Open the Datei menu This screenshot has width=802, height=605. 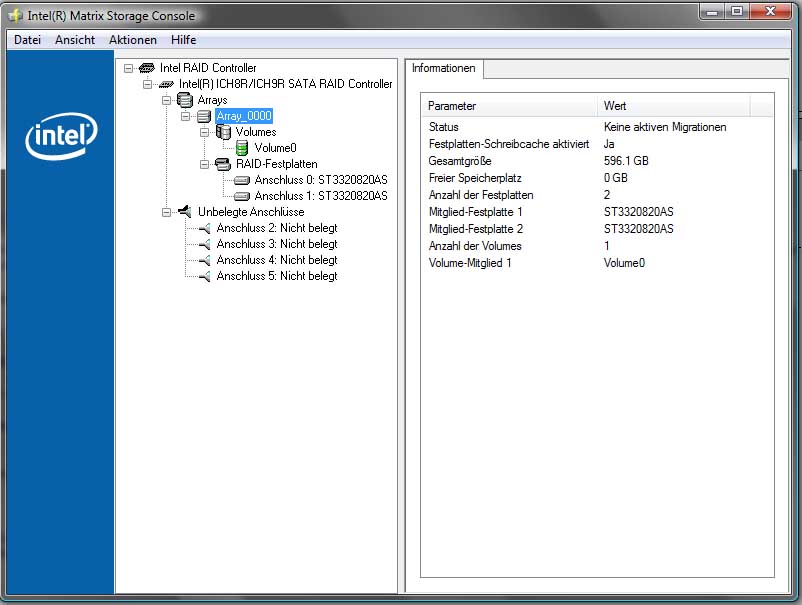27,40
